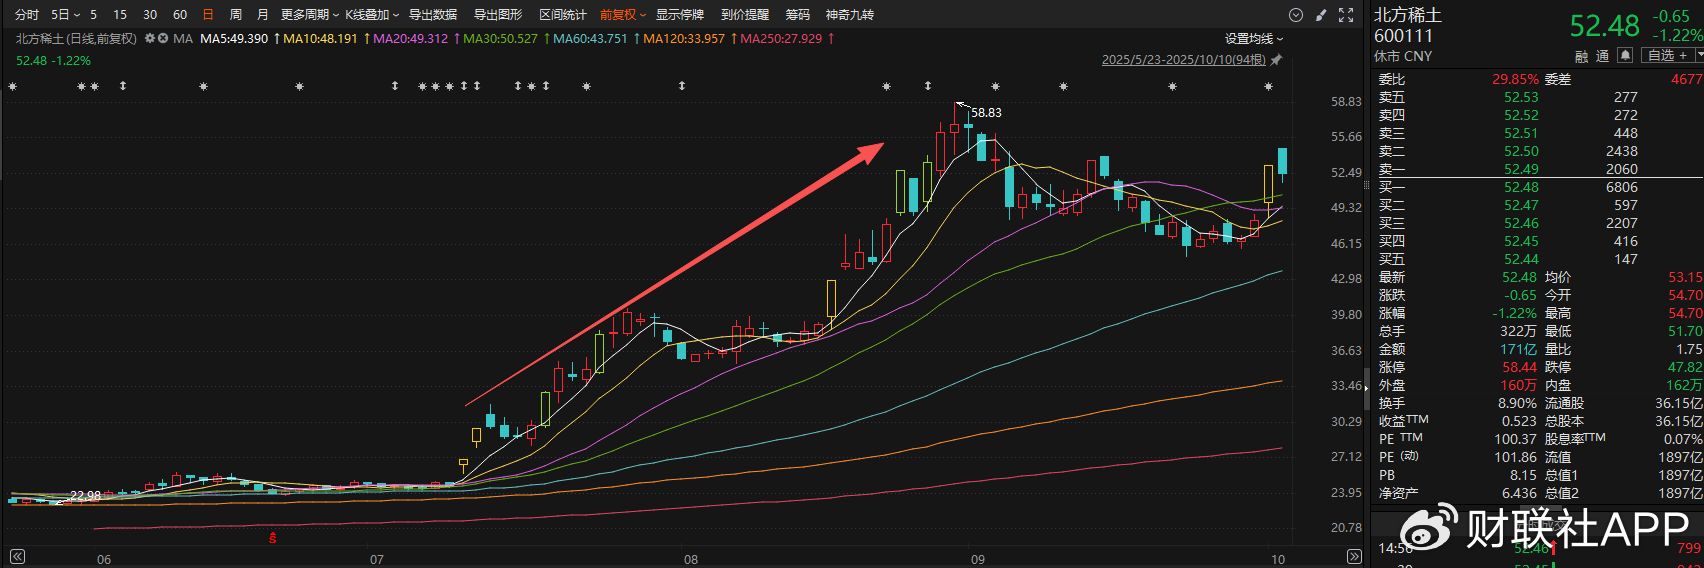Click the 委比 29.85% value
The image size is (1704, 568).
coord(1515,79)
